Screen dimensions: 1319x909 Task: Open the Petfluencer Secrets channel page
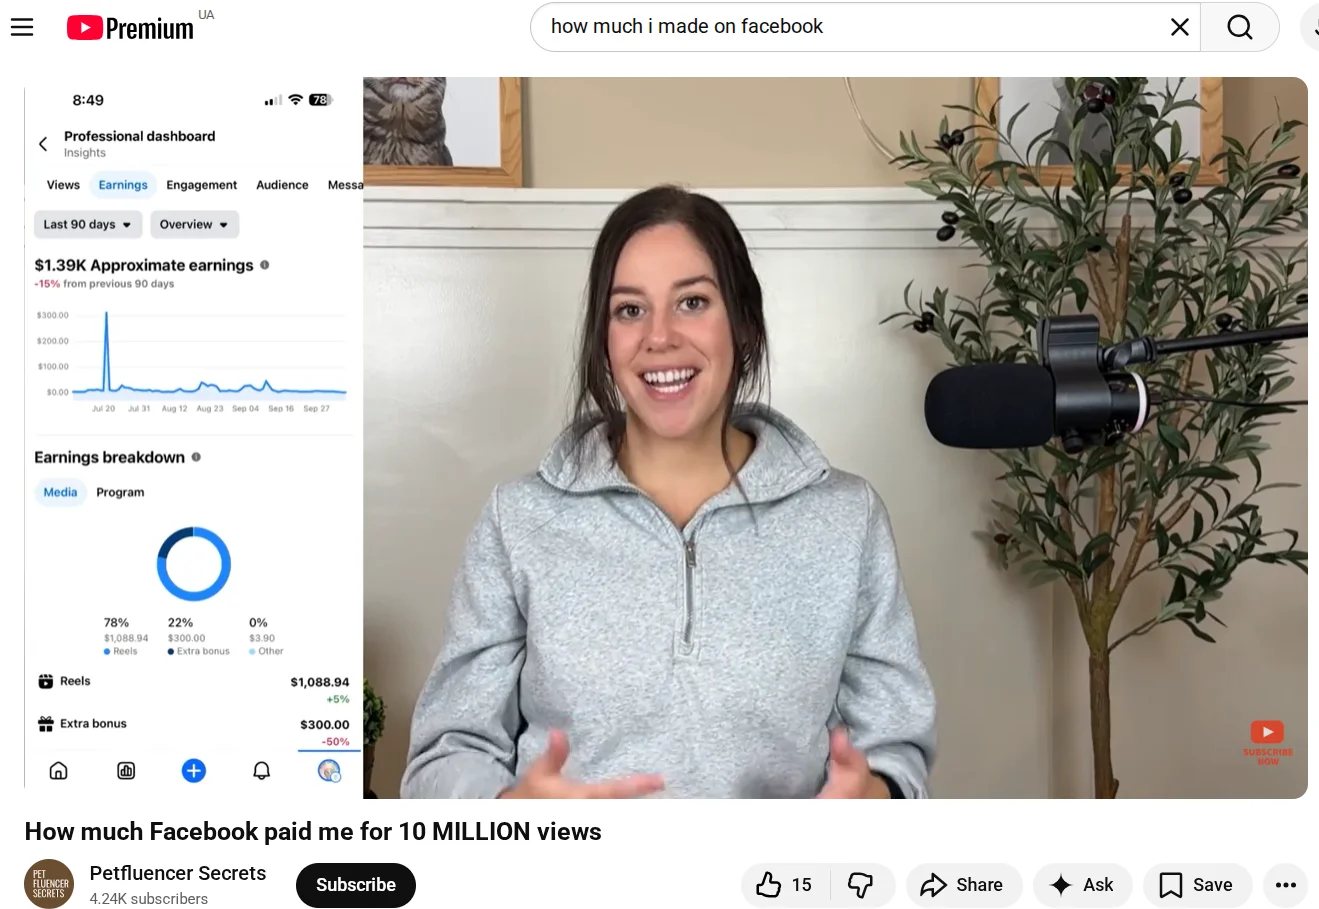click(177, 873)
